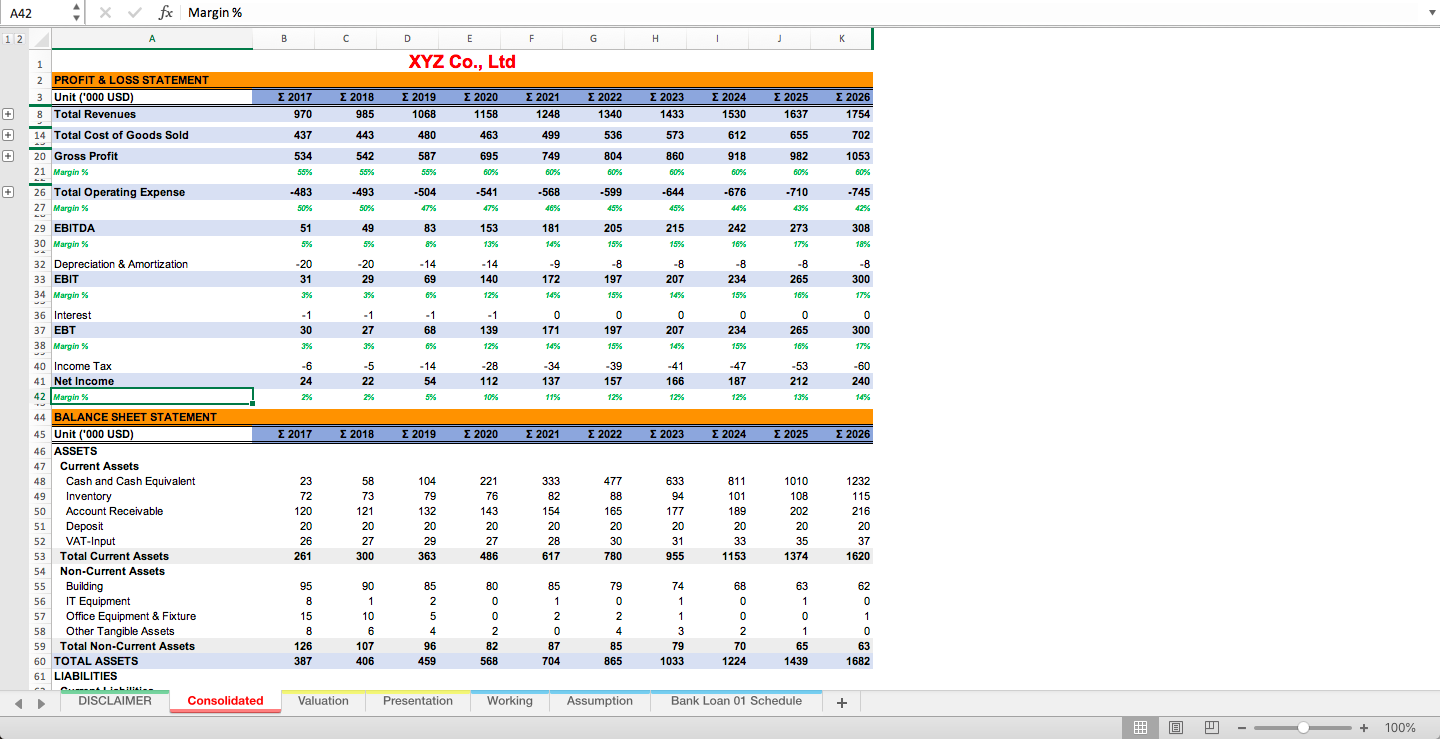Click the zoom in plus button
Viewport: 1440px width, 739px height.
click(1364, 727)
